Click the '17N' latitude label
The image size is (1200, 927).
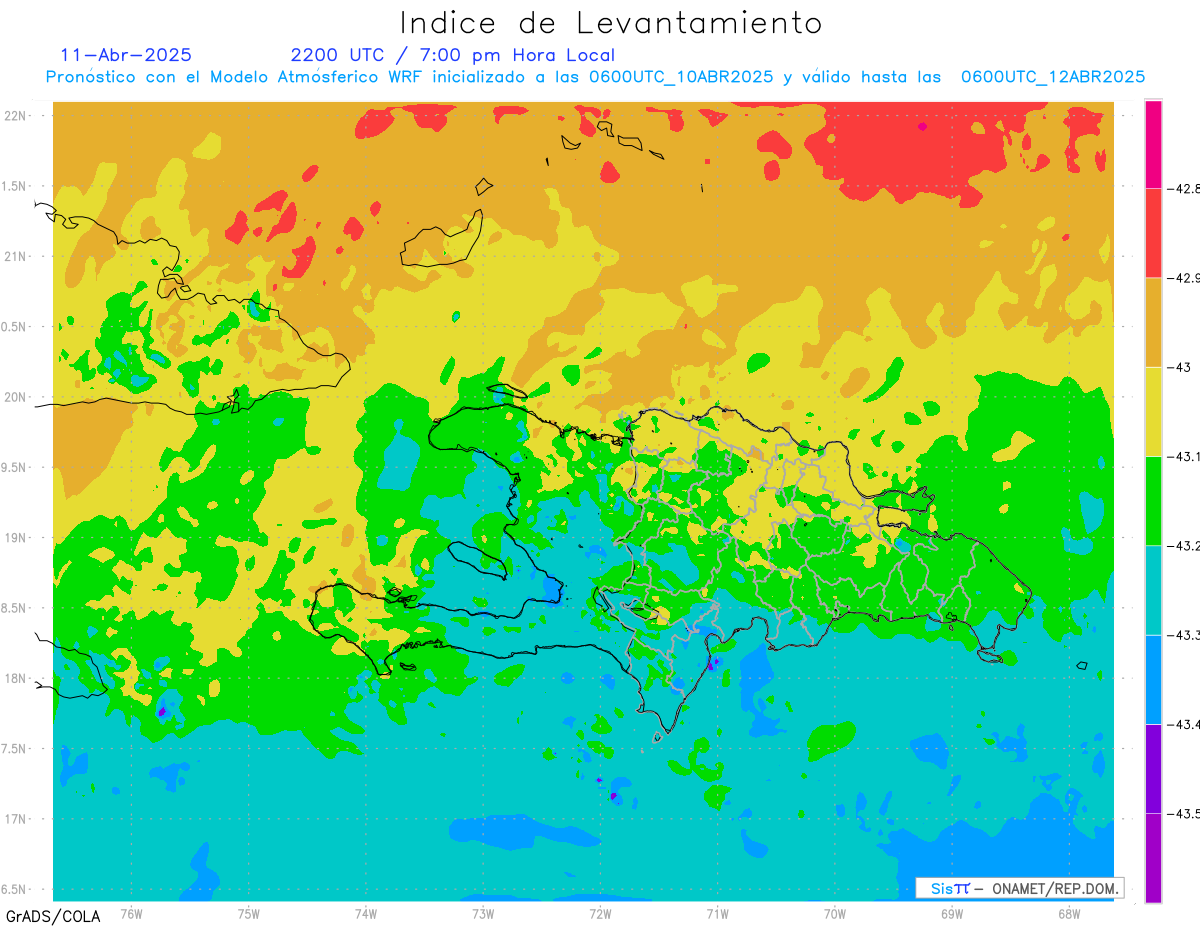(16, 819)
